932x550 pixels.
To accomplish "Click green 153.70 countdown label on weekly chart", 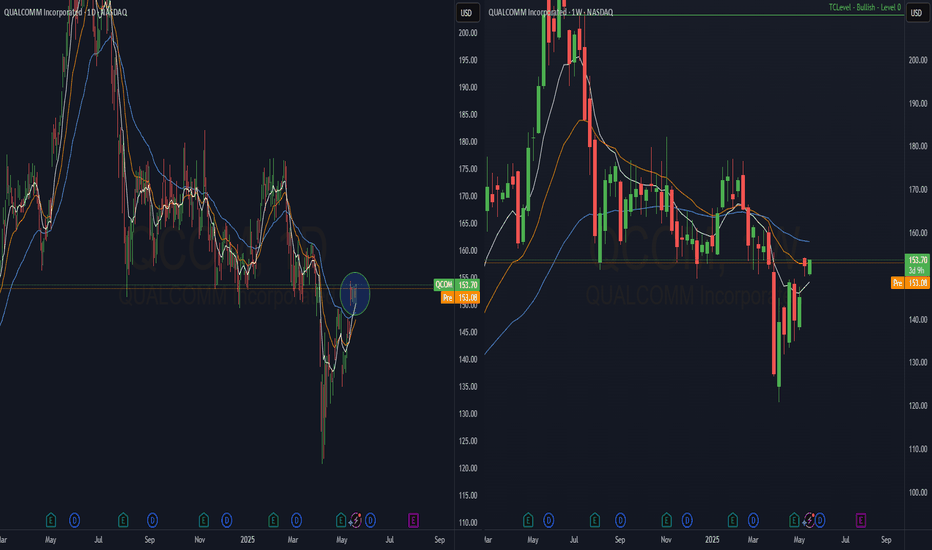I will 917,265.
